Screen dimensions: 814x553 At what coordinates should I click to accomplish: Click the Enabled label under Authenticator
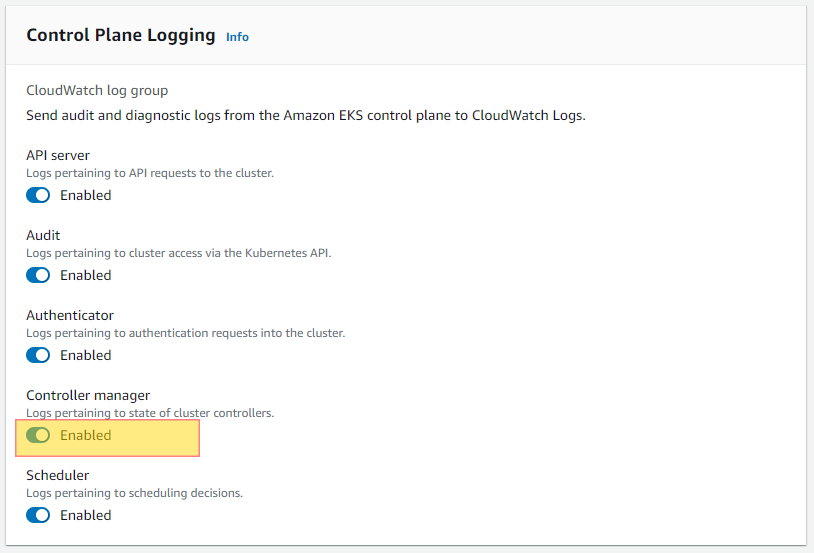click(x=86, y=355)
